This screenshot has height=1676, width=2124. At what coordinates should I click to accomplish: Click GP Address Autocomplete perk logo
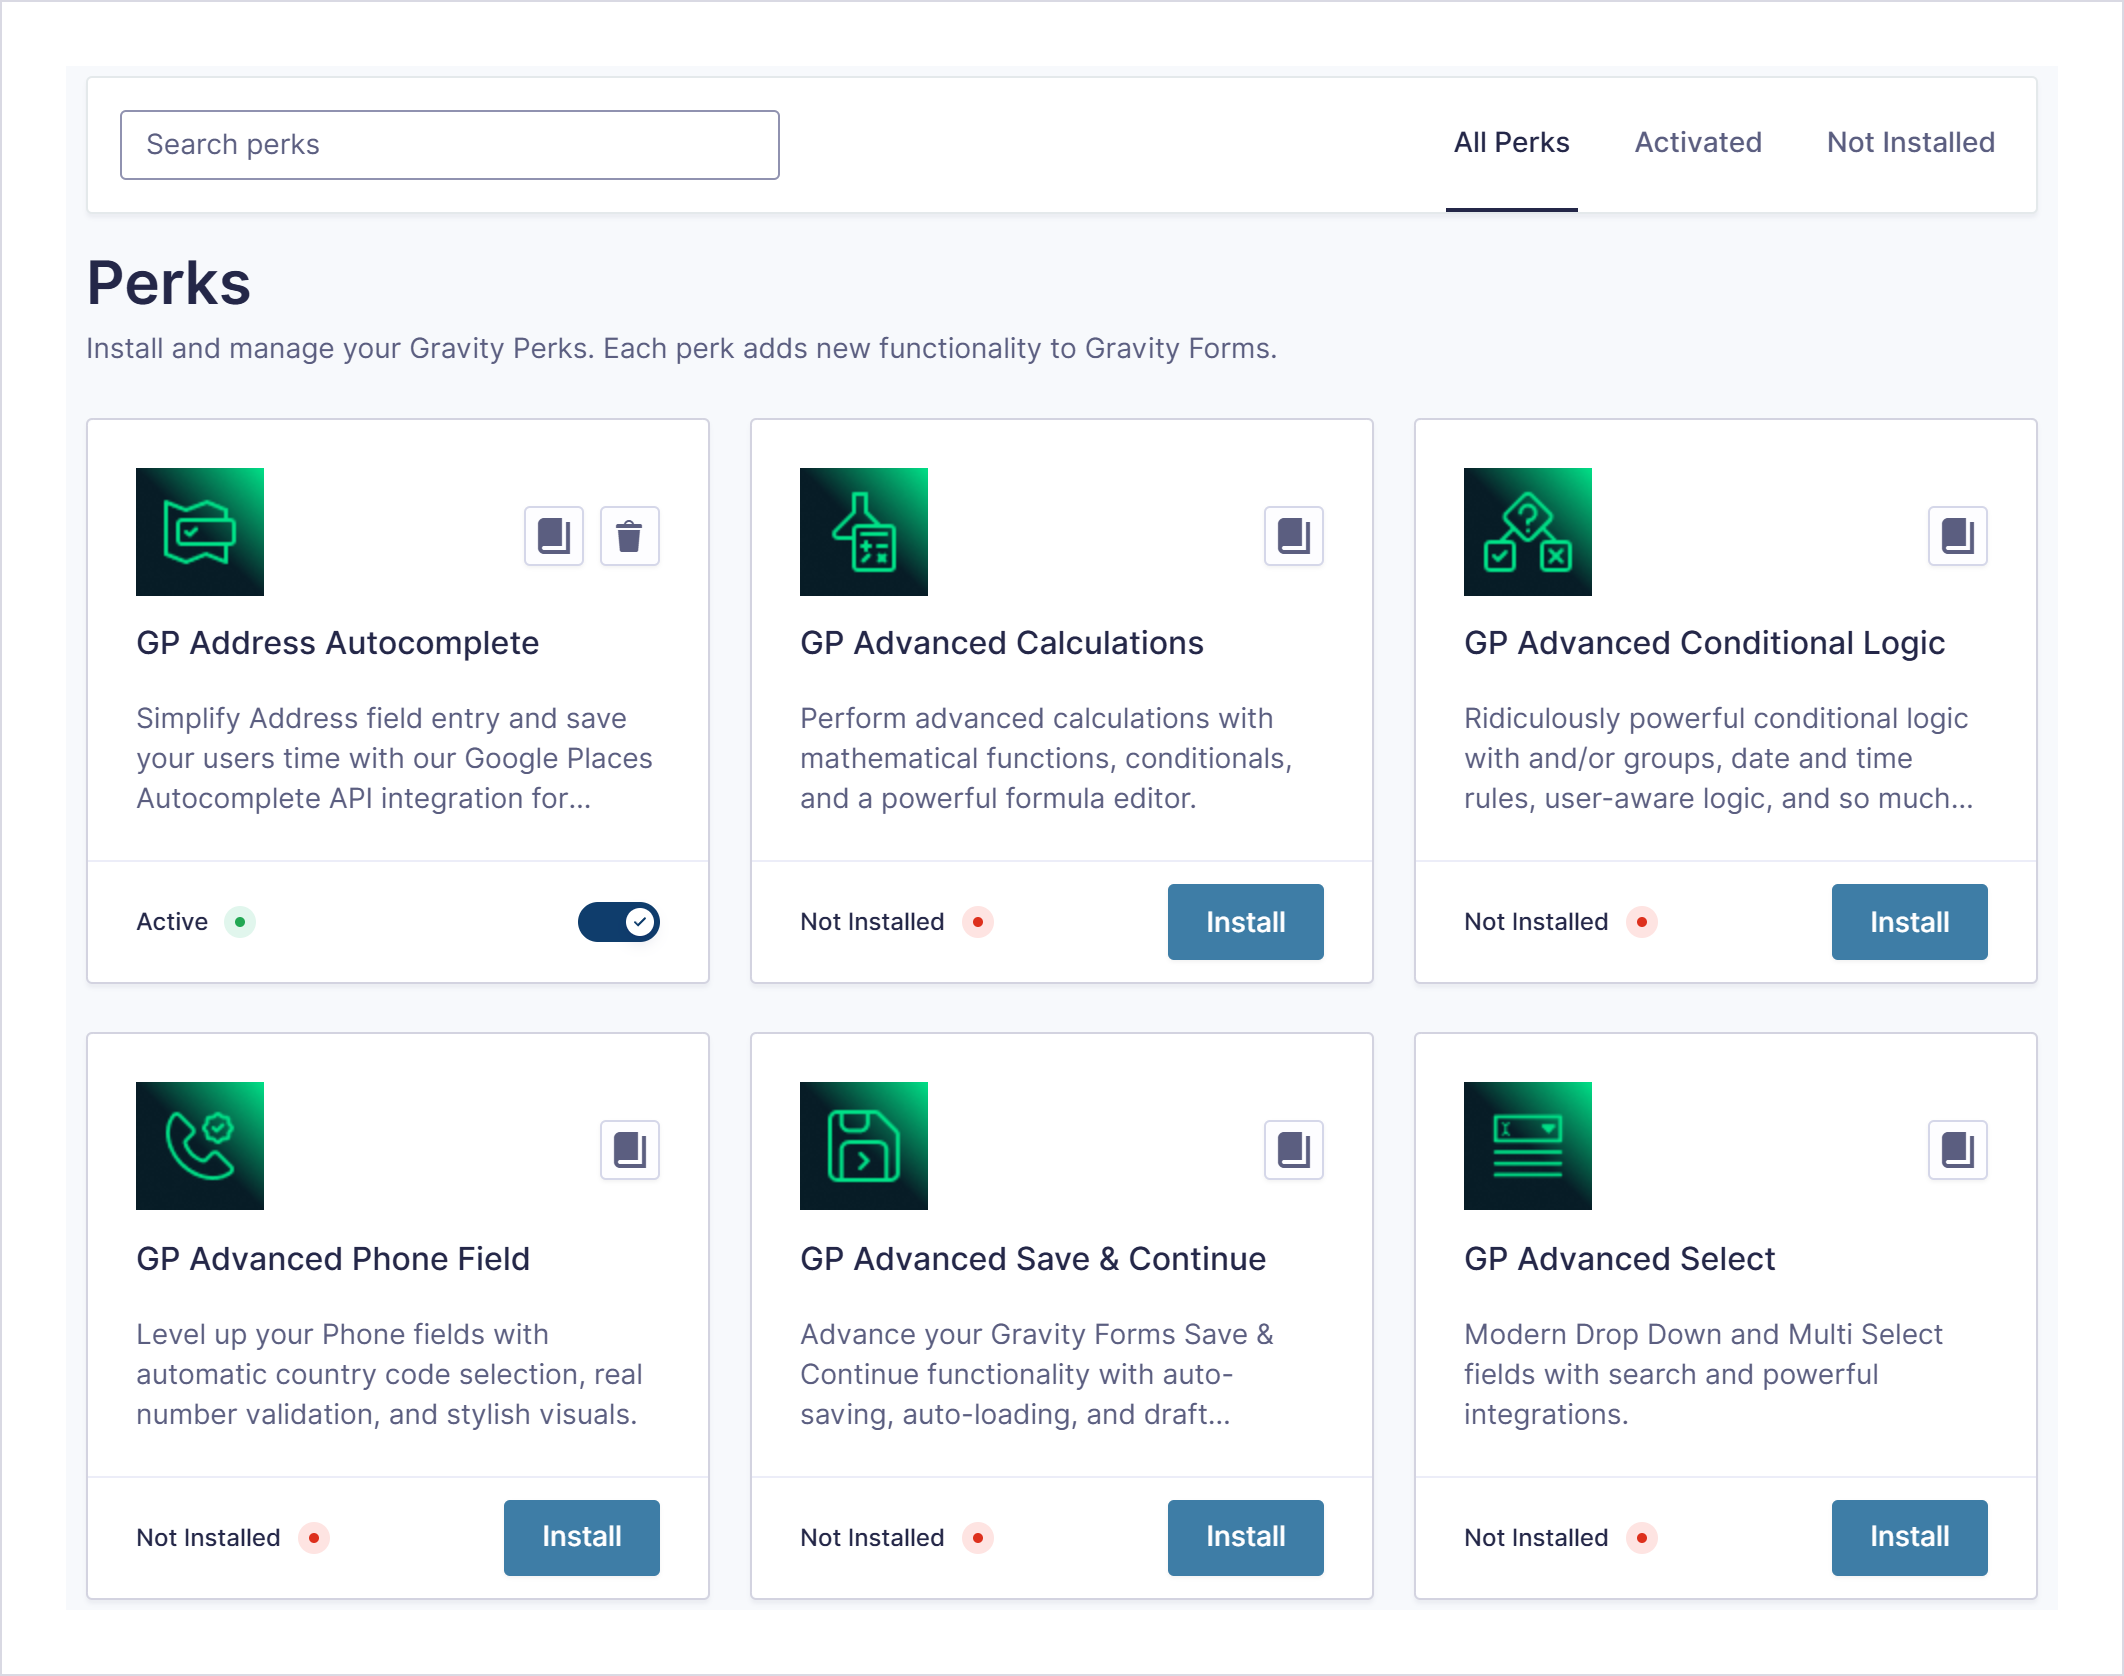pos(200,532)
